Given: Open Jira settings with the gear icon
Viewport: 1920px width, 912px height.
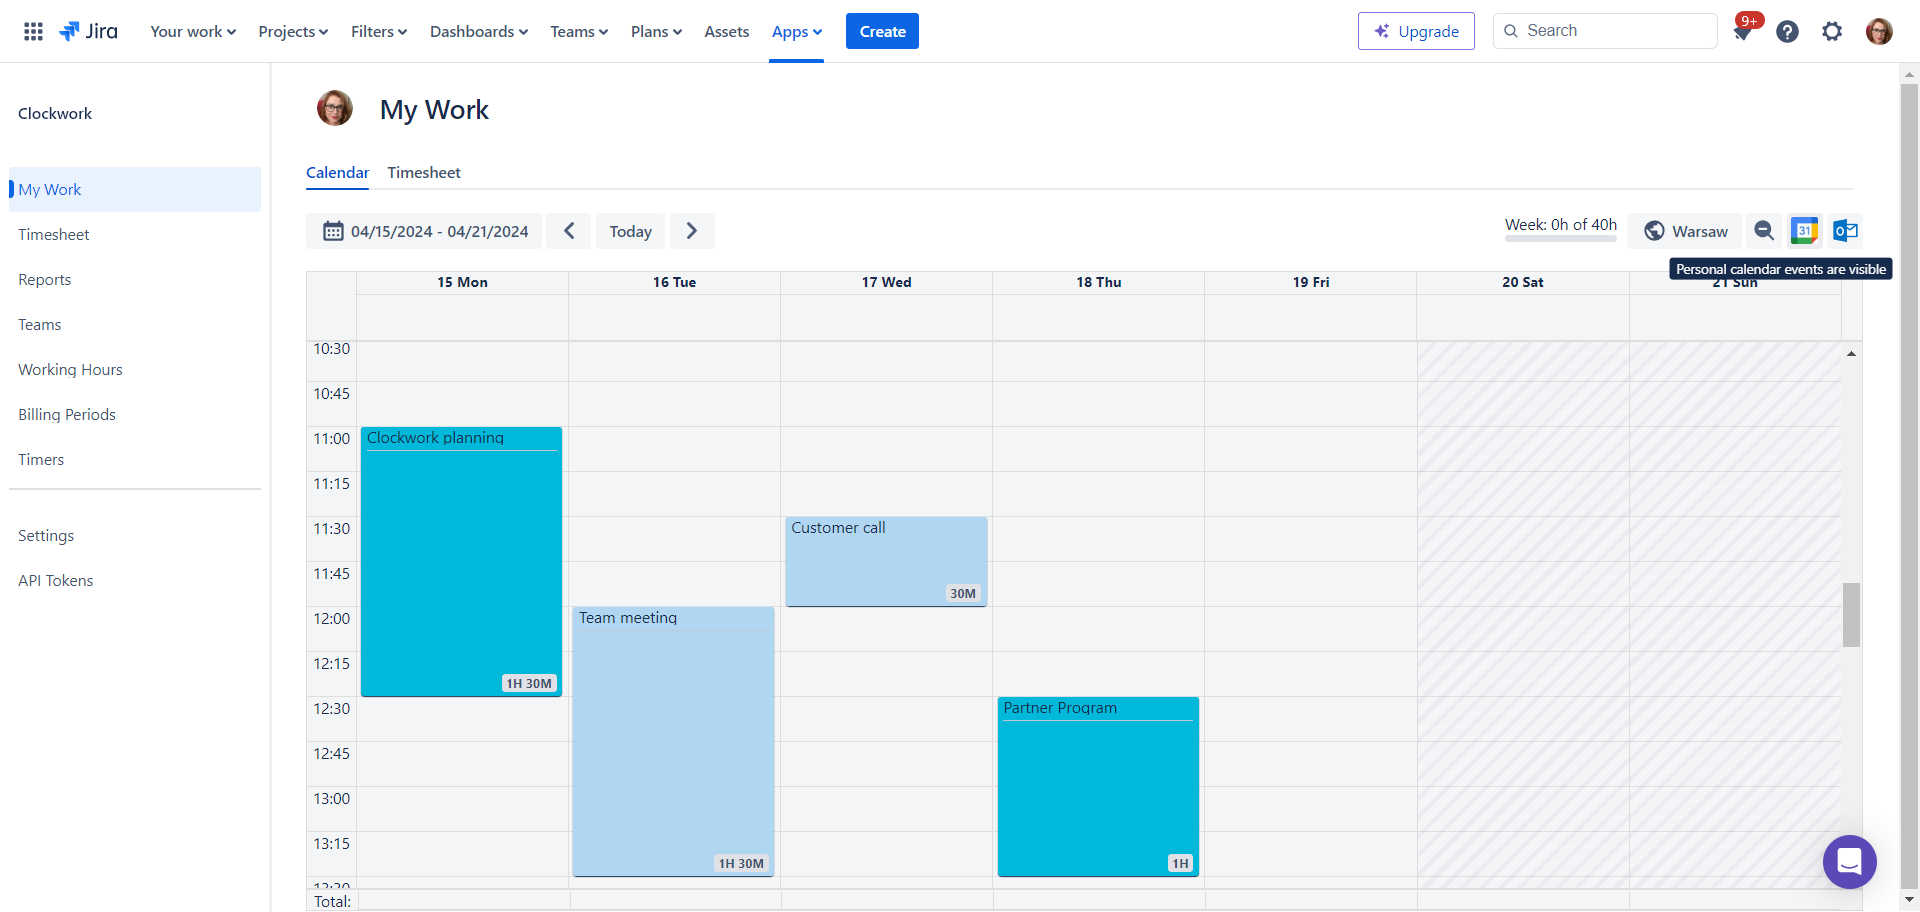Looking at the screenshot, I should point(1833,31).
